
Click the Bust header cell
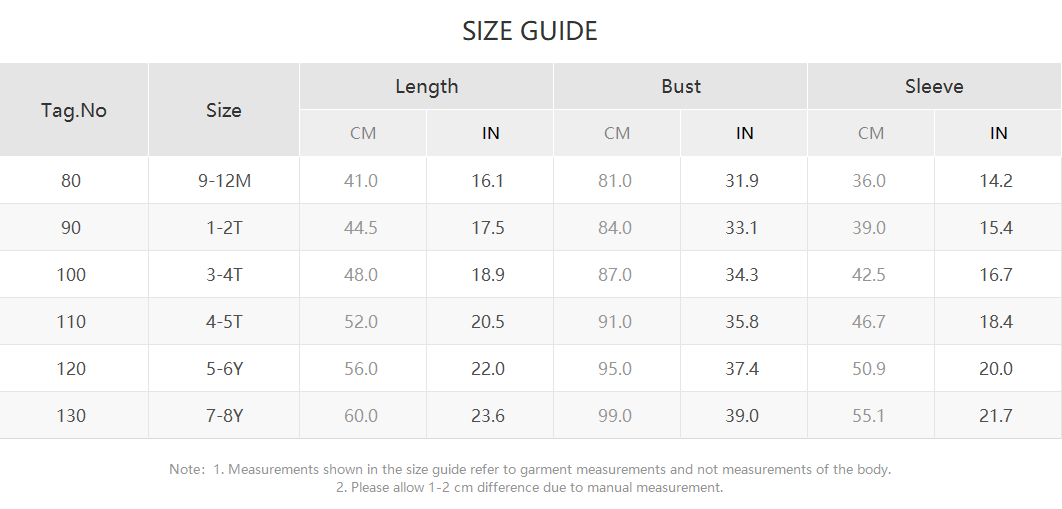click(x=681, y=87)
